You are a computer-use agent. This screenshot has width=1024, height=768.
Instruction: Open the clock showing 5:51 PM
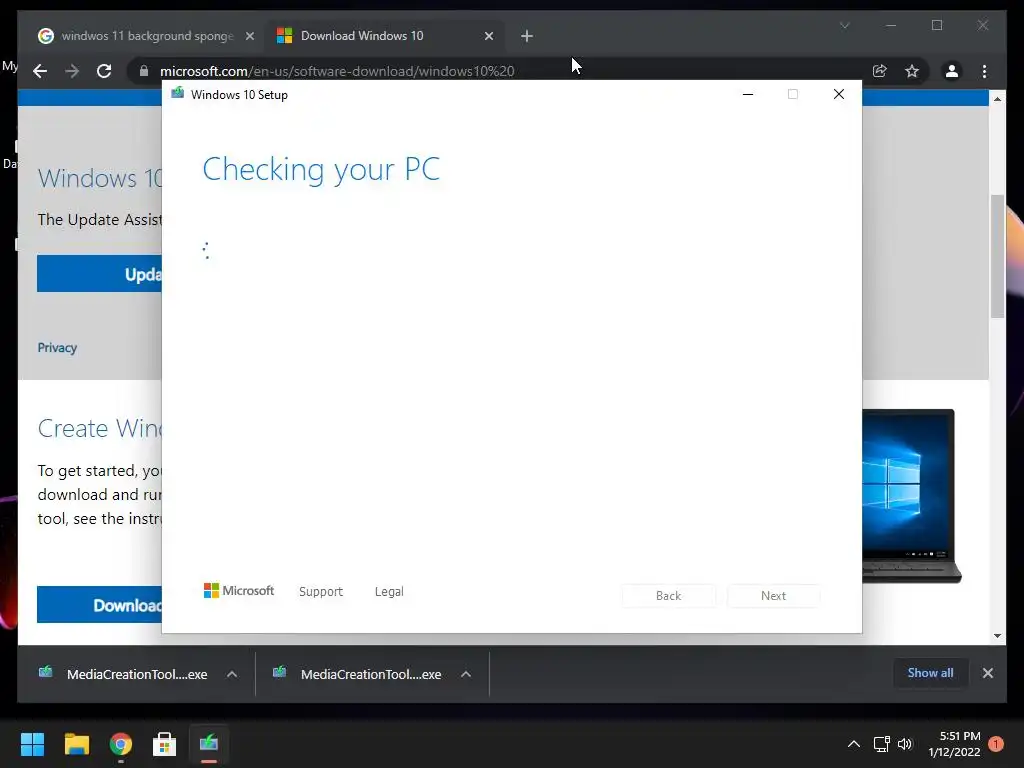[x=955, y=744]
